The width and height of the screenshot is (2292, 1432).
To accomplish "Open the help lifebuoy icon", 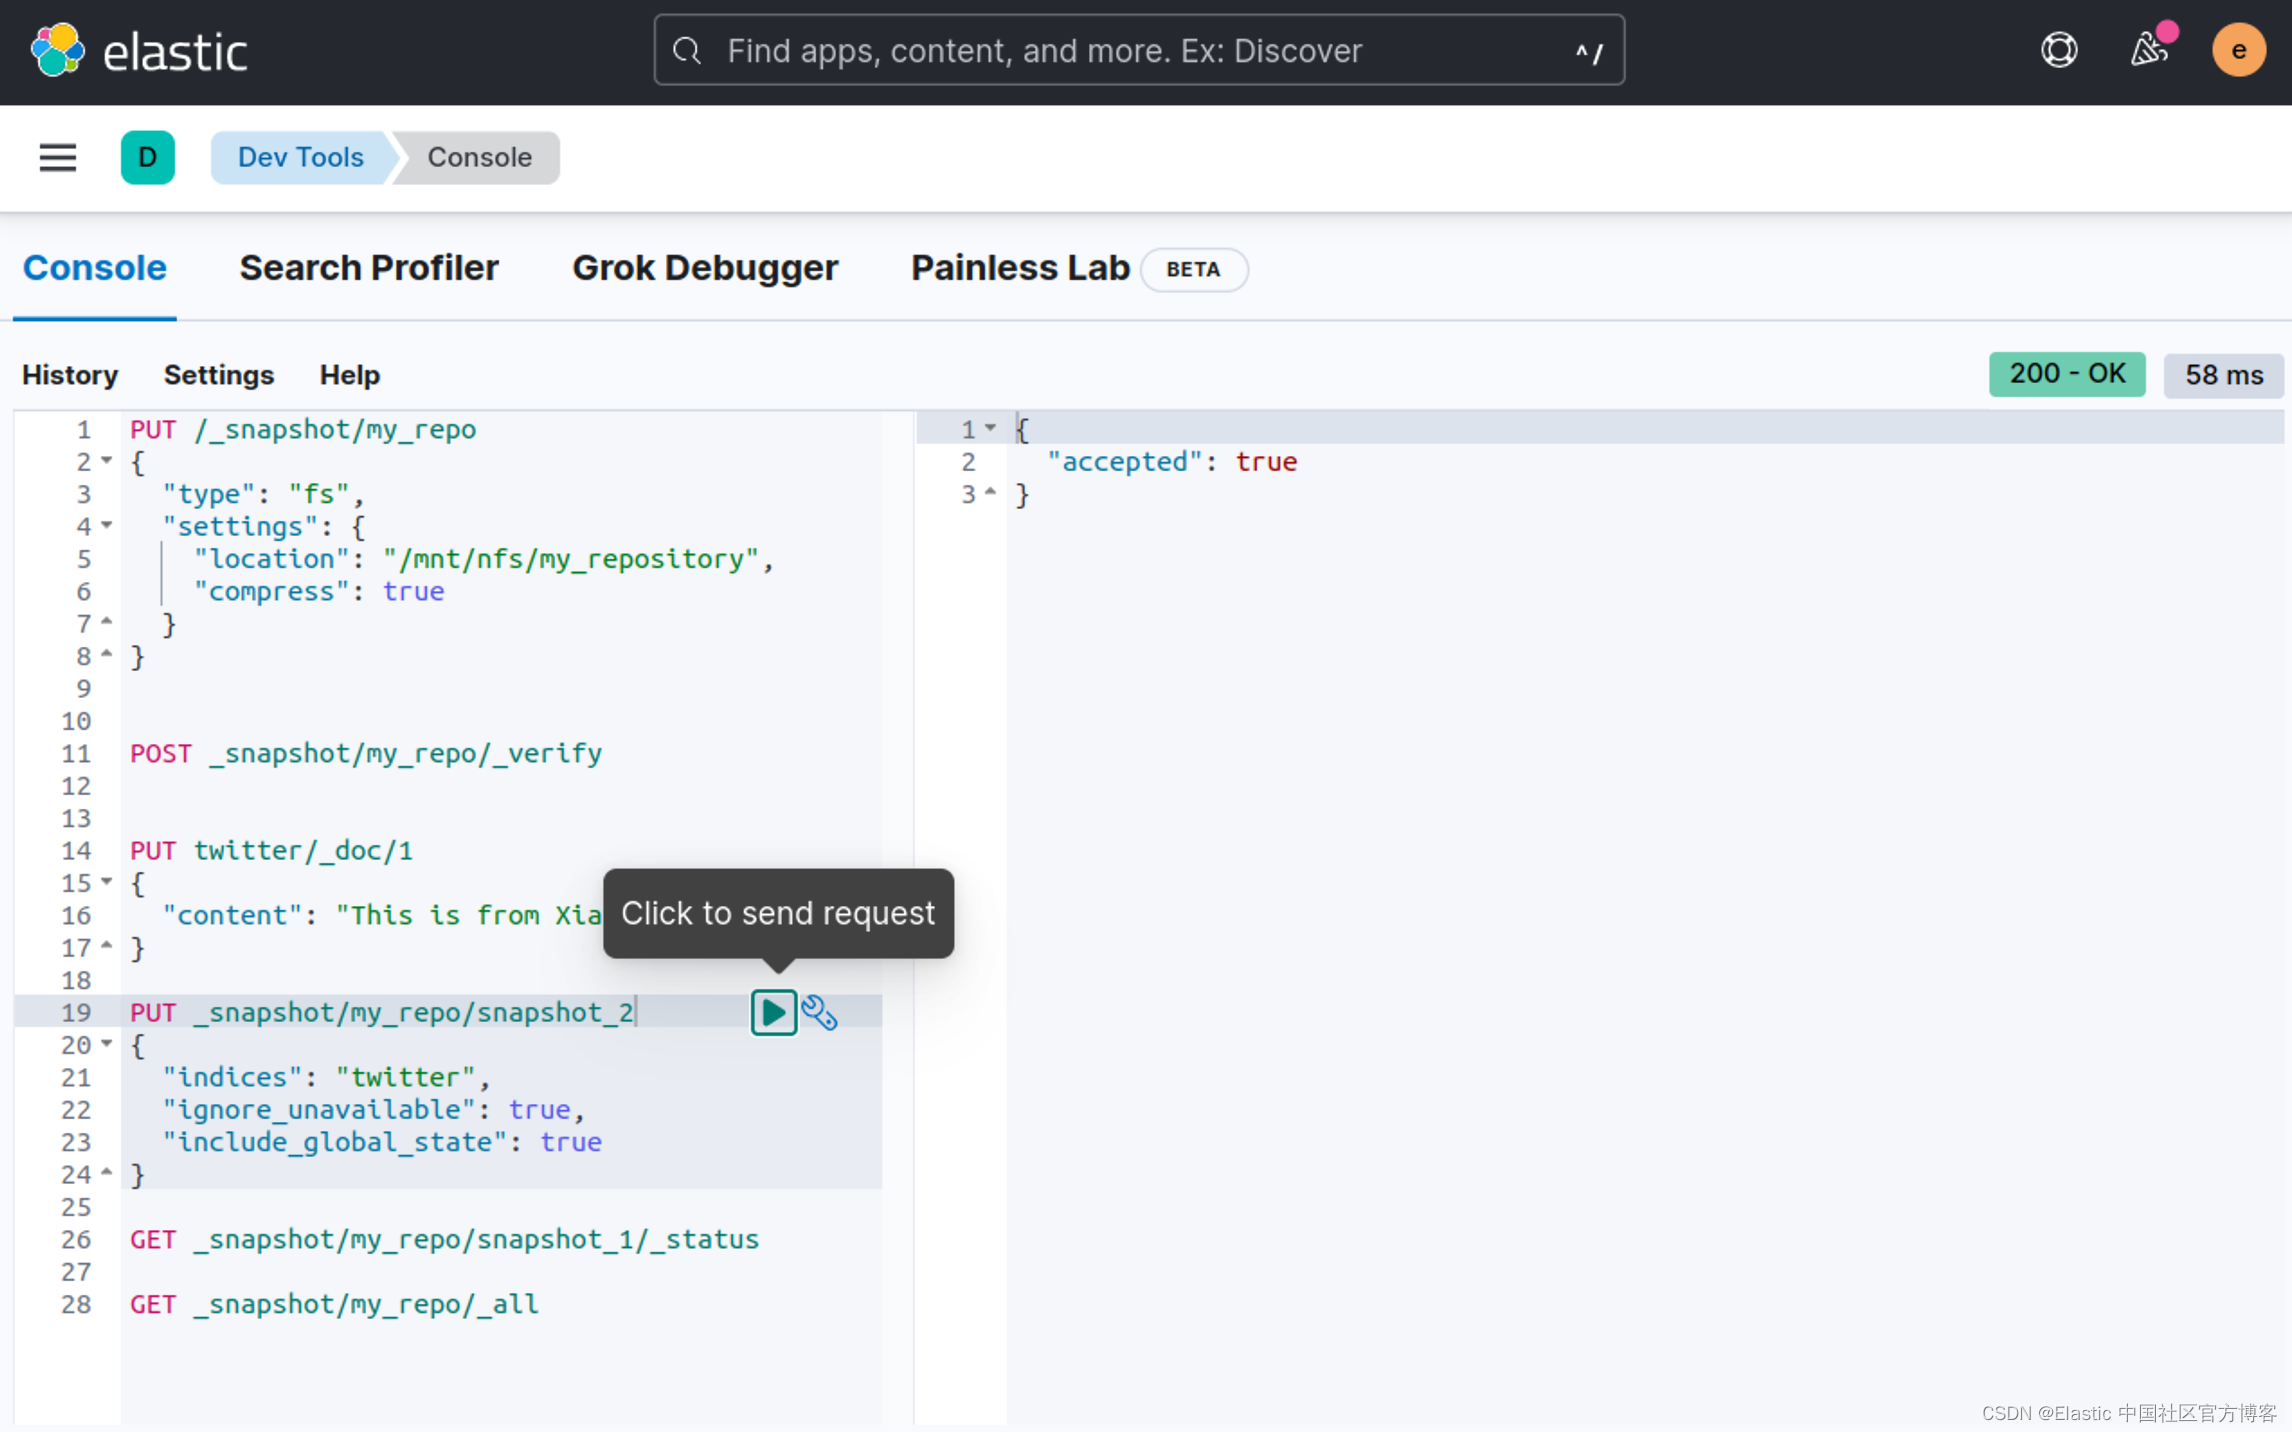I will click(2059, 50).
